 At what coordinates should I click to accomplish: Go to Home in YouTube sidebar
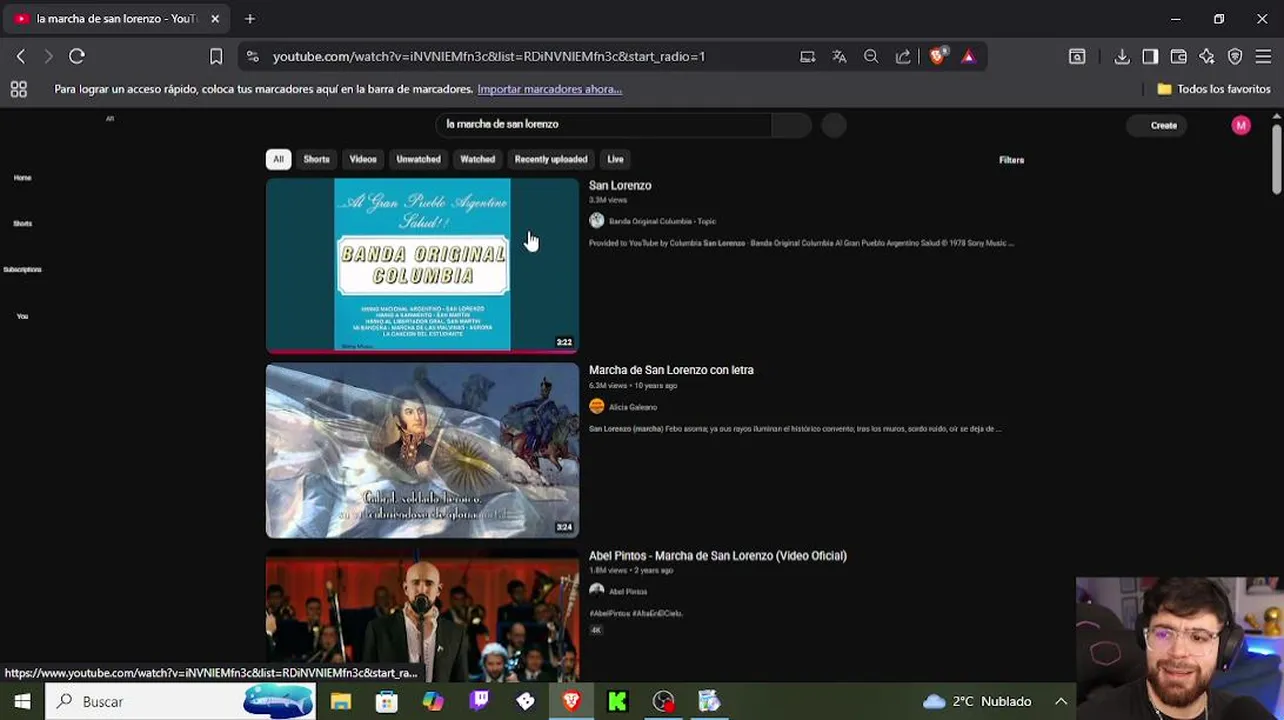[22, 177]
